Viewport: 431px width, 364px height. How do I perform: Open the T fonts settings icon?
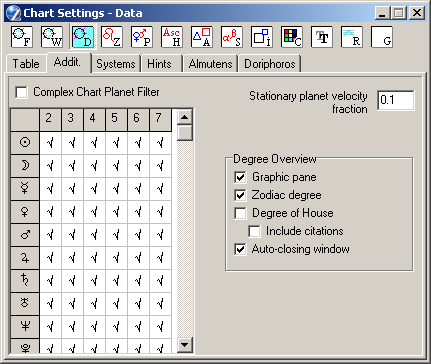coord(322,37)
